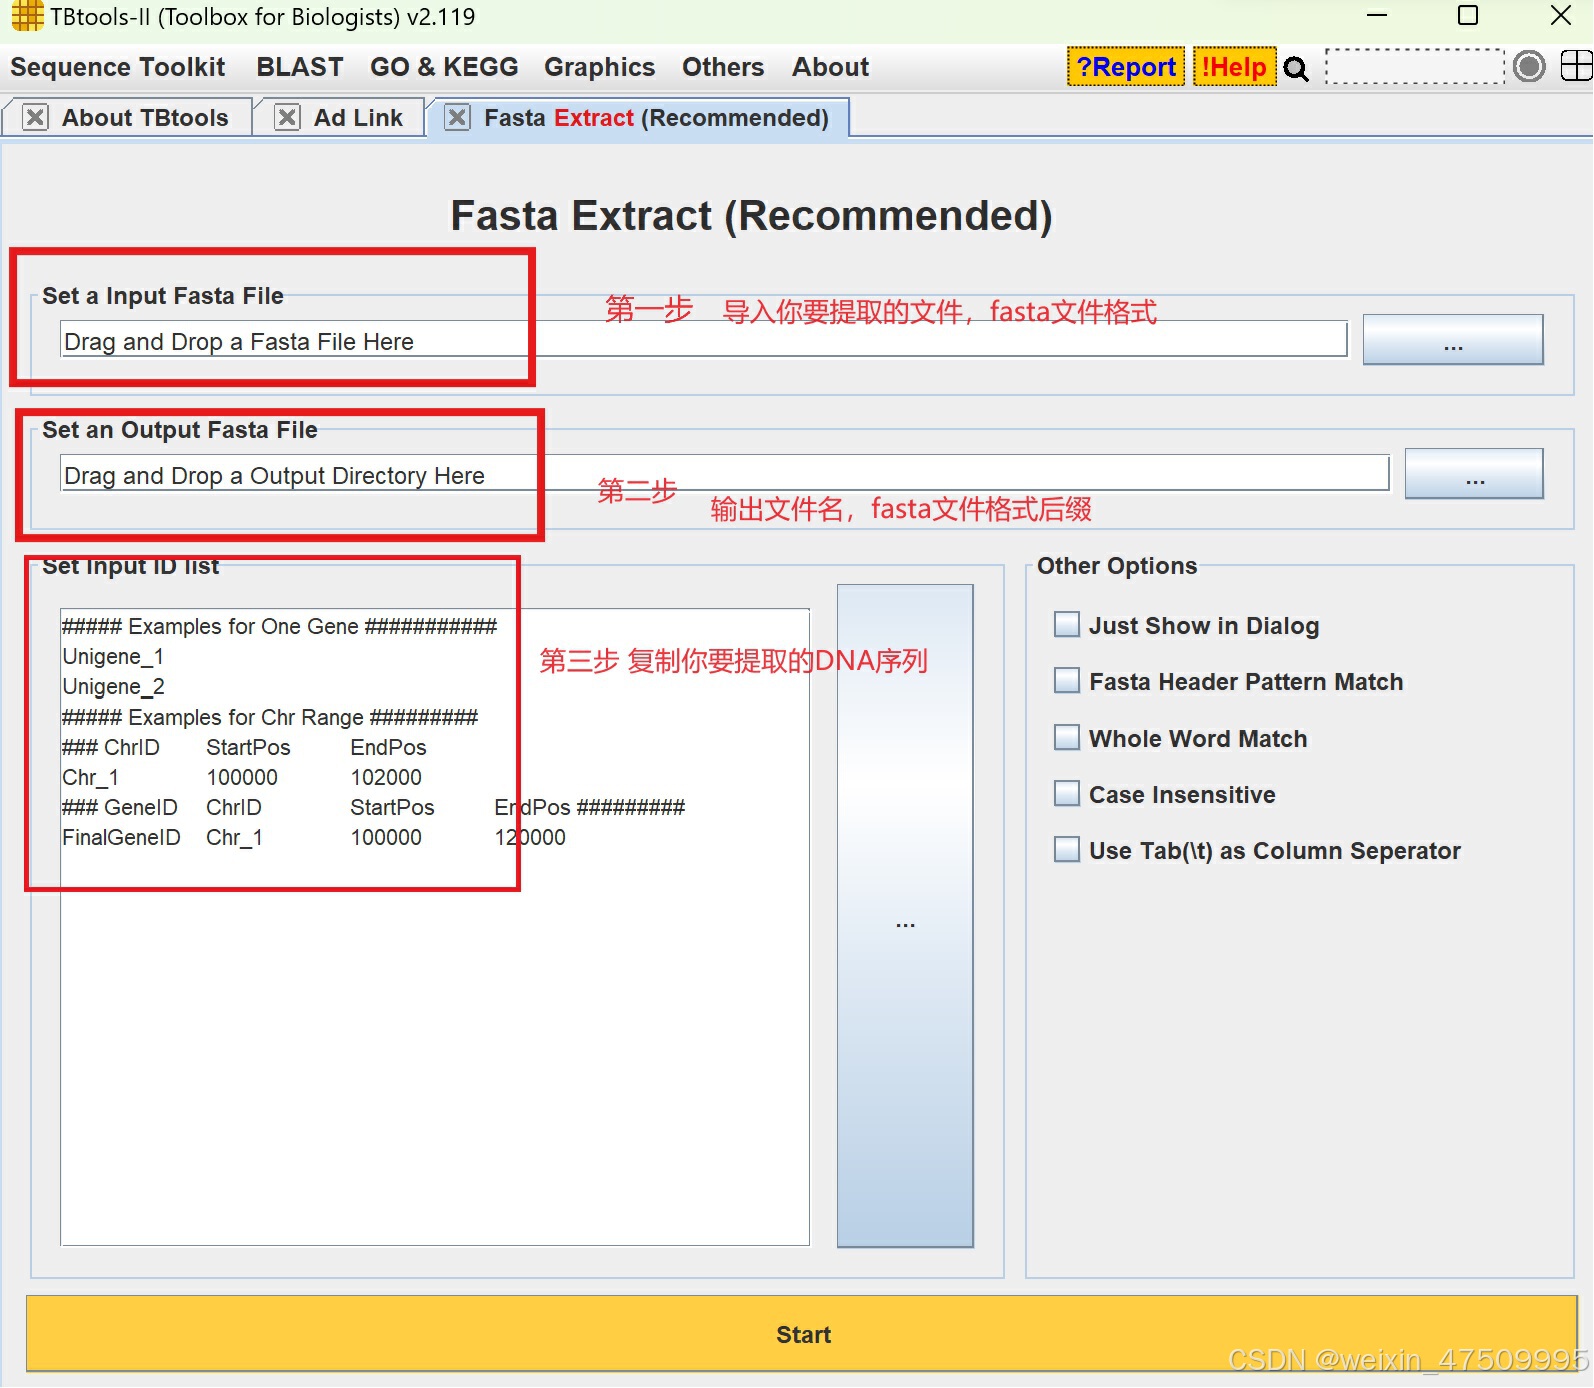This screenshot has height=1388, width=1594.
Task: Click the grid layout icon
Action: 1576,67
